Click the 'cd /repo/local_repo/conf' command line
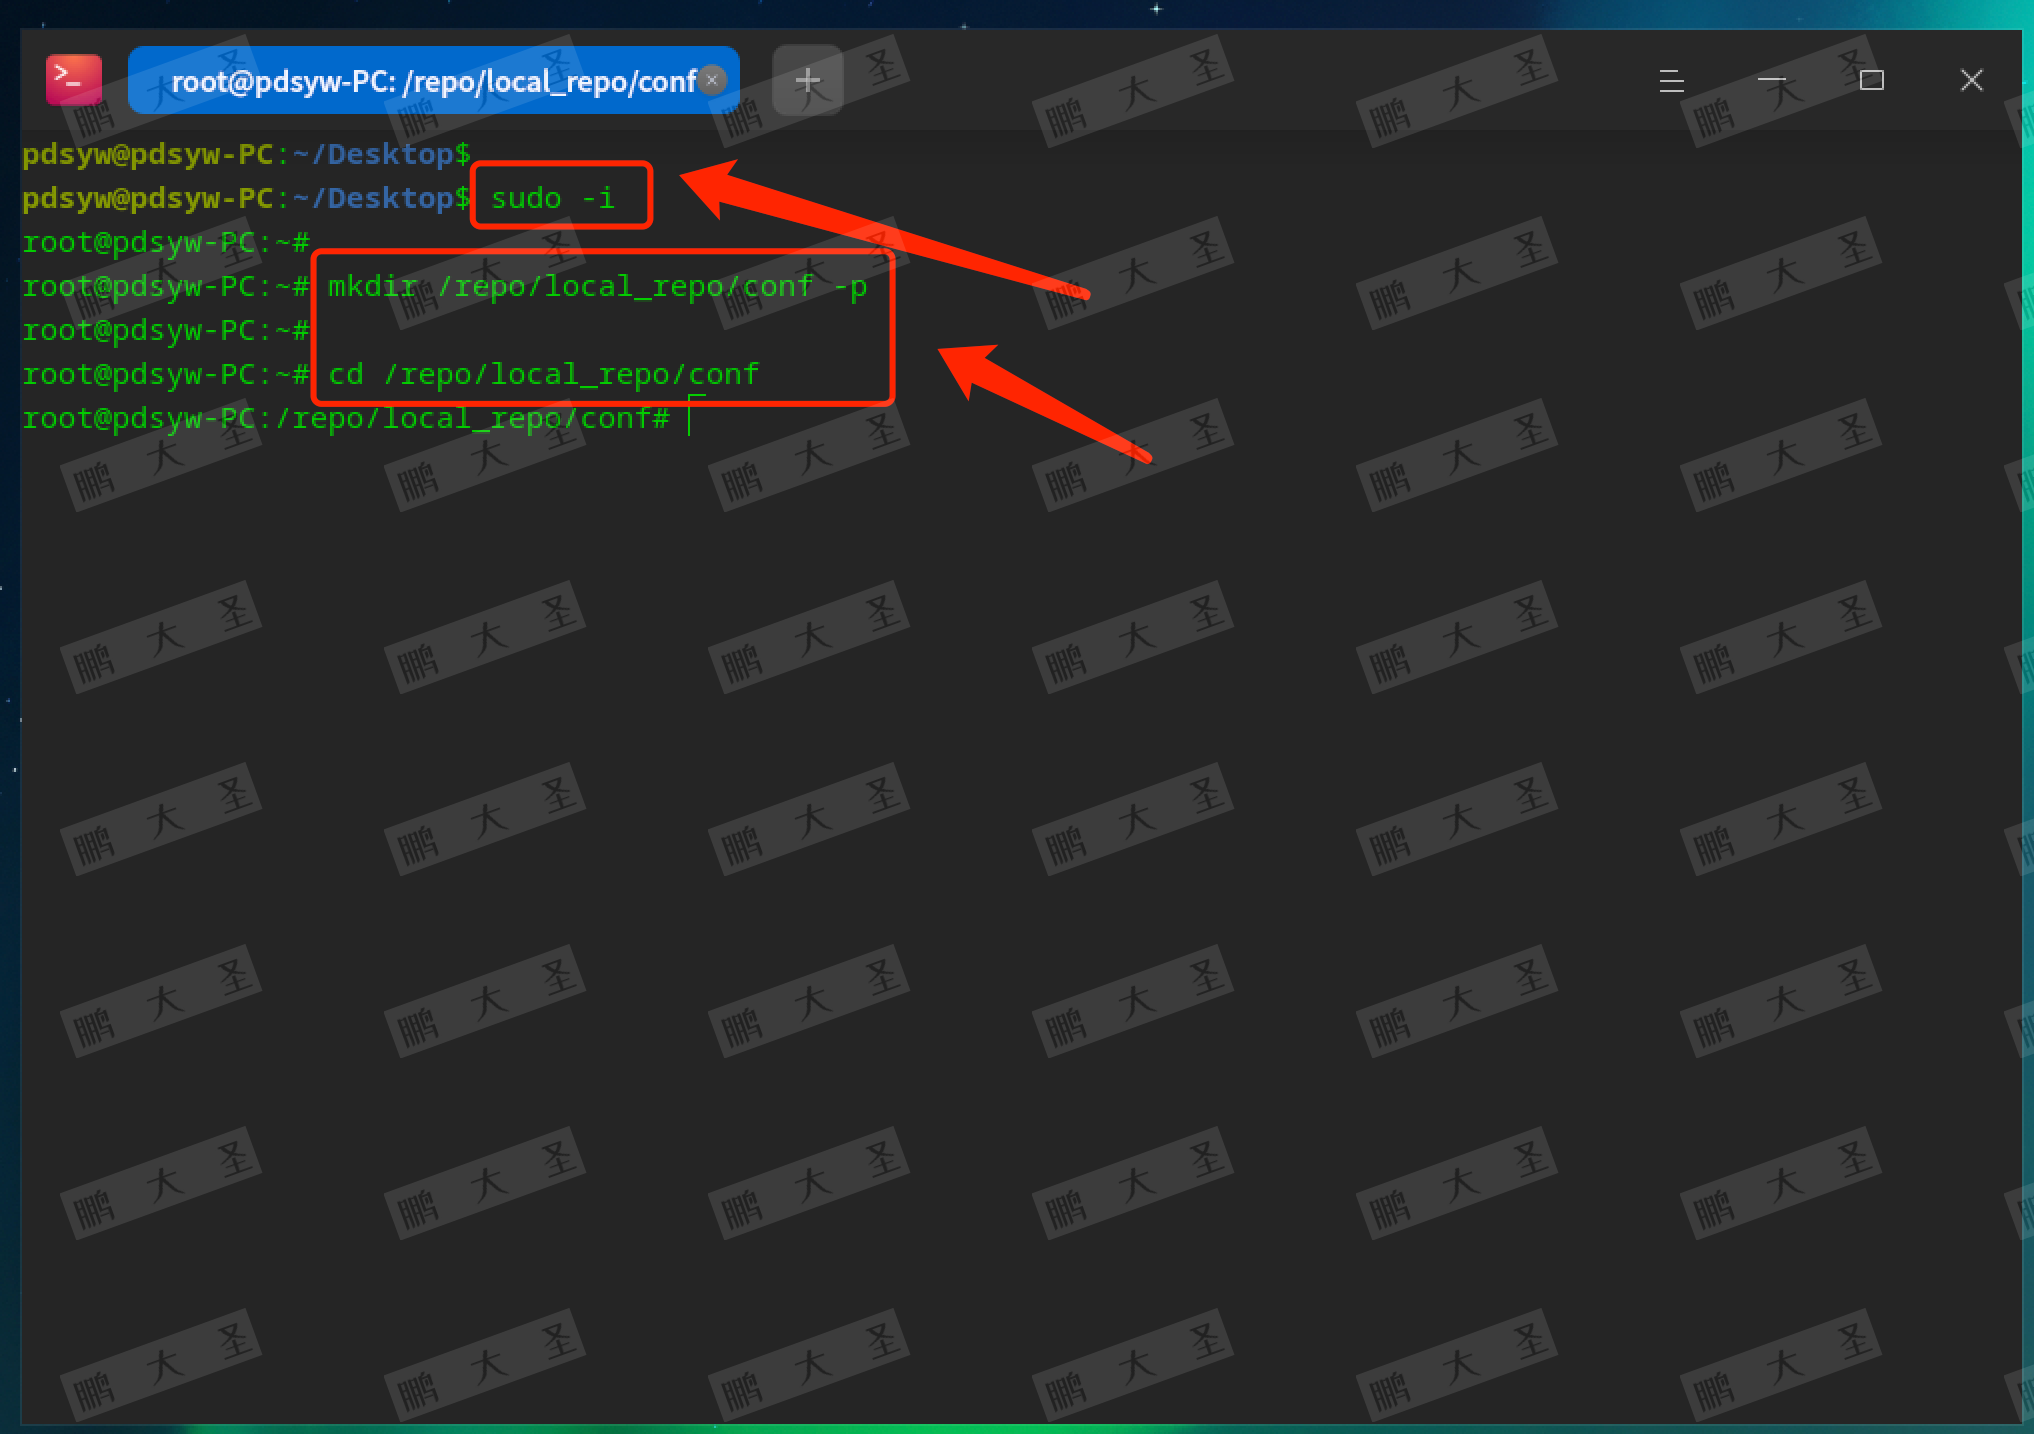 click(x=543, y=375)
